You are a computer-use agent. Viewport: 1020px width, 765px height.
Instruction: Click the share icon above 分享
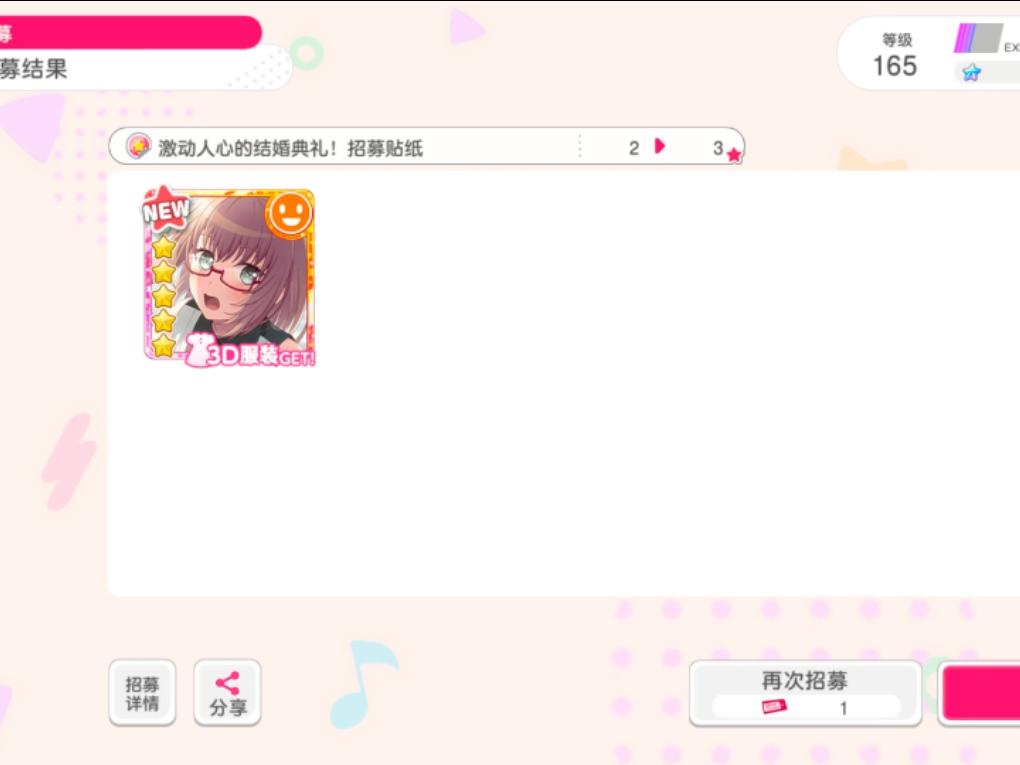(x=228, y=683)
